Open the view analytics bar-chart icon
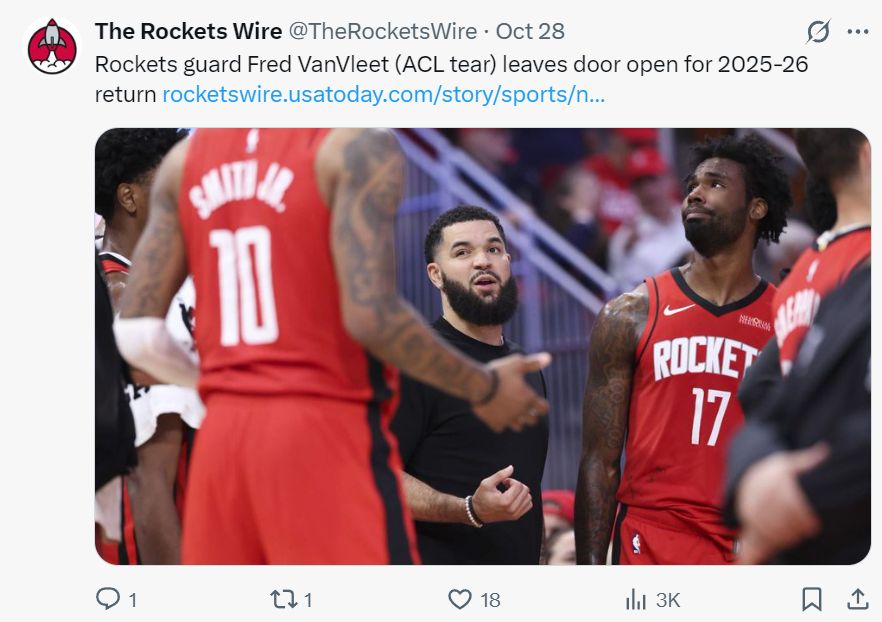 (636, 600)
